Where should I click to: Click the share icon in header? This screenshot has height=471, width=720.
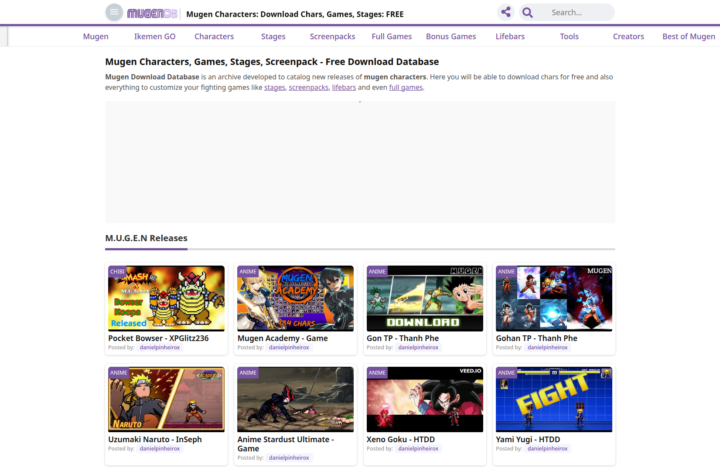coord(506,12)
